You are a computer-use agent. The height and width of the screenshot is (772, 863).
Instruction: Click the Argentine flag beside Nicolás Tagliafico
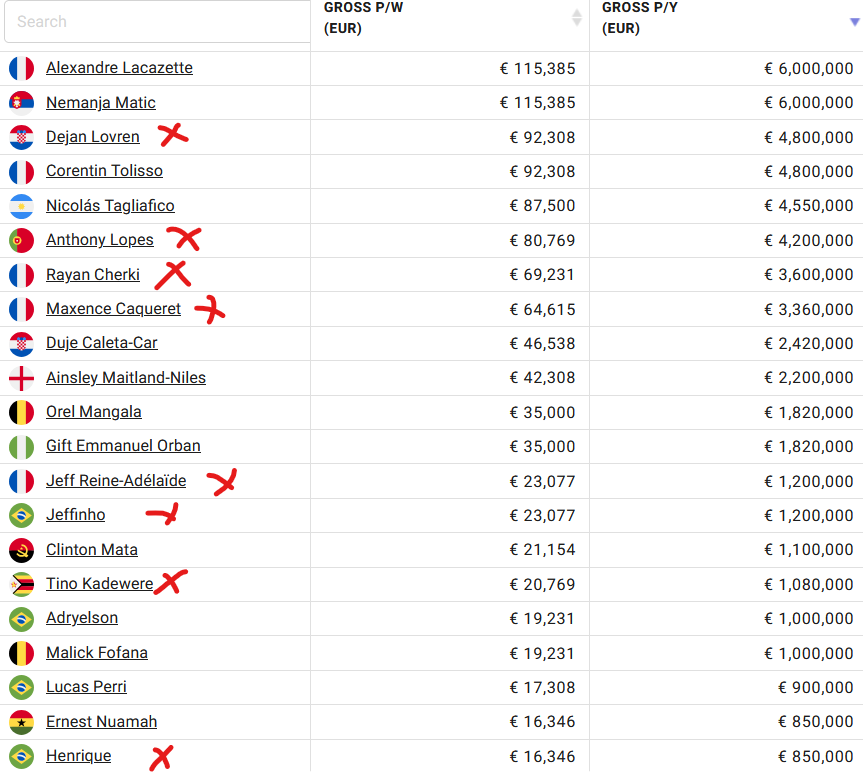point(21,206)
